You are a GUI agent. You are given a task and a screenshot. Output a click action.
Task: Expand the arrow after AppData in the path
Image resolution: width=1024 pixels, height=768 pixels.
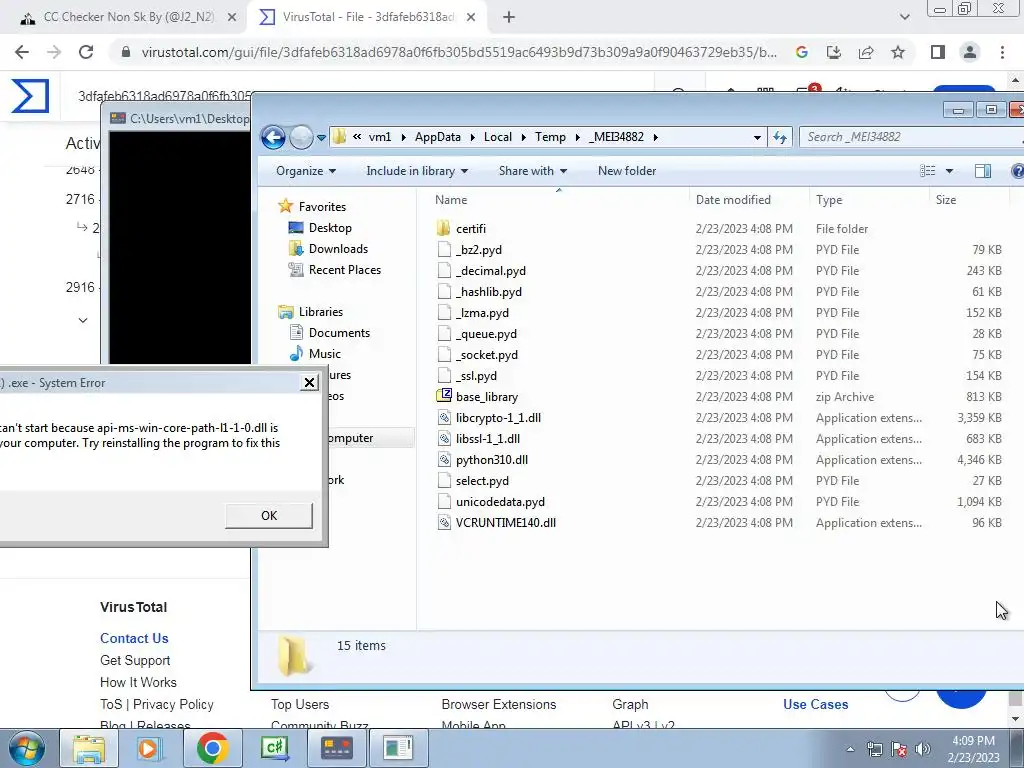(x=472, y=137)
